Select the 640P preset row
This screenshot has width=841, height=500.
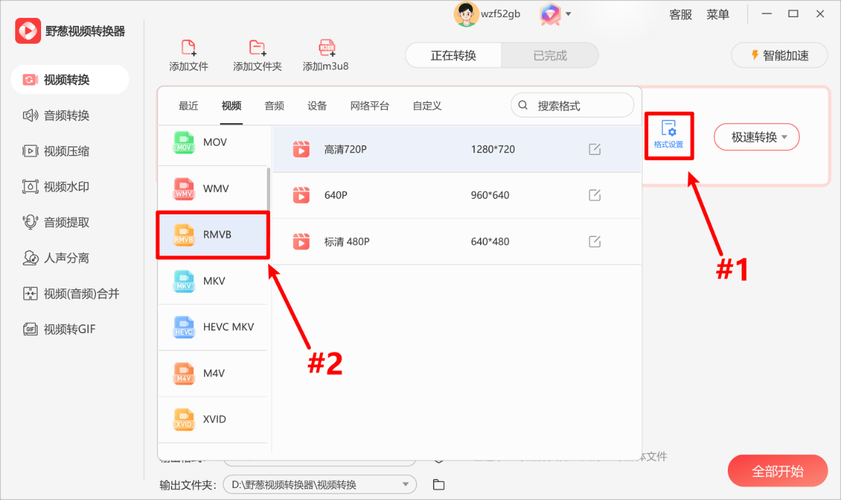pyautogui.click(x=457, y=195)
